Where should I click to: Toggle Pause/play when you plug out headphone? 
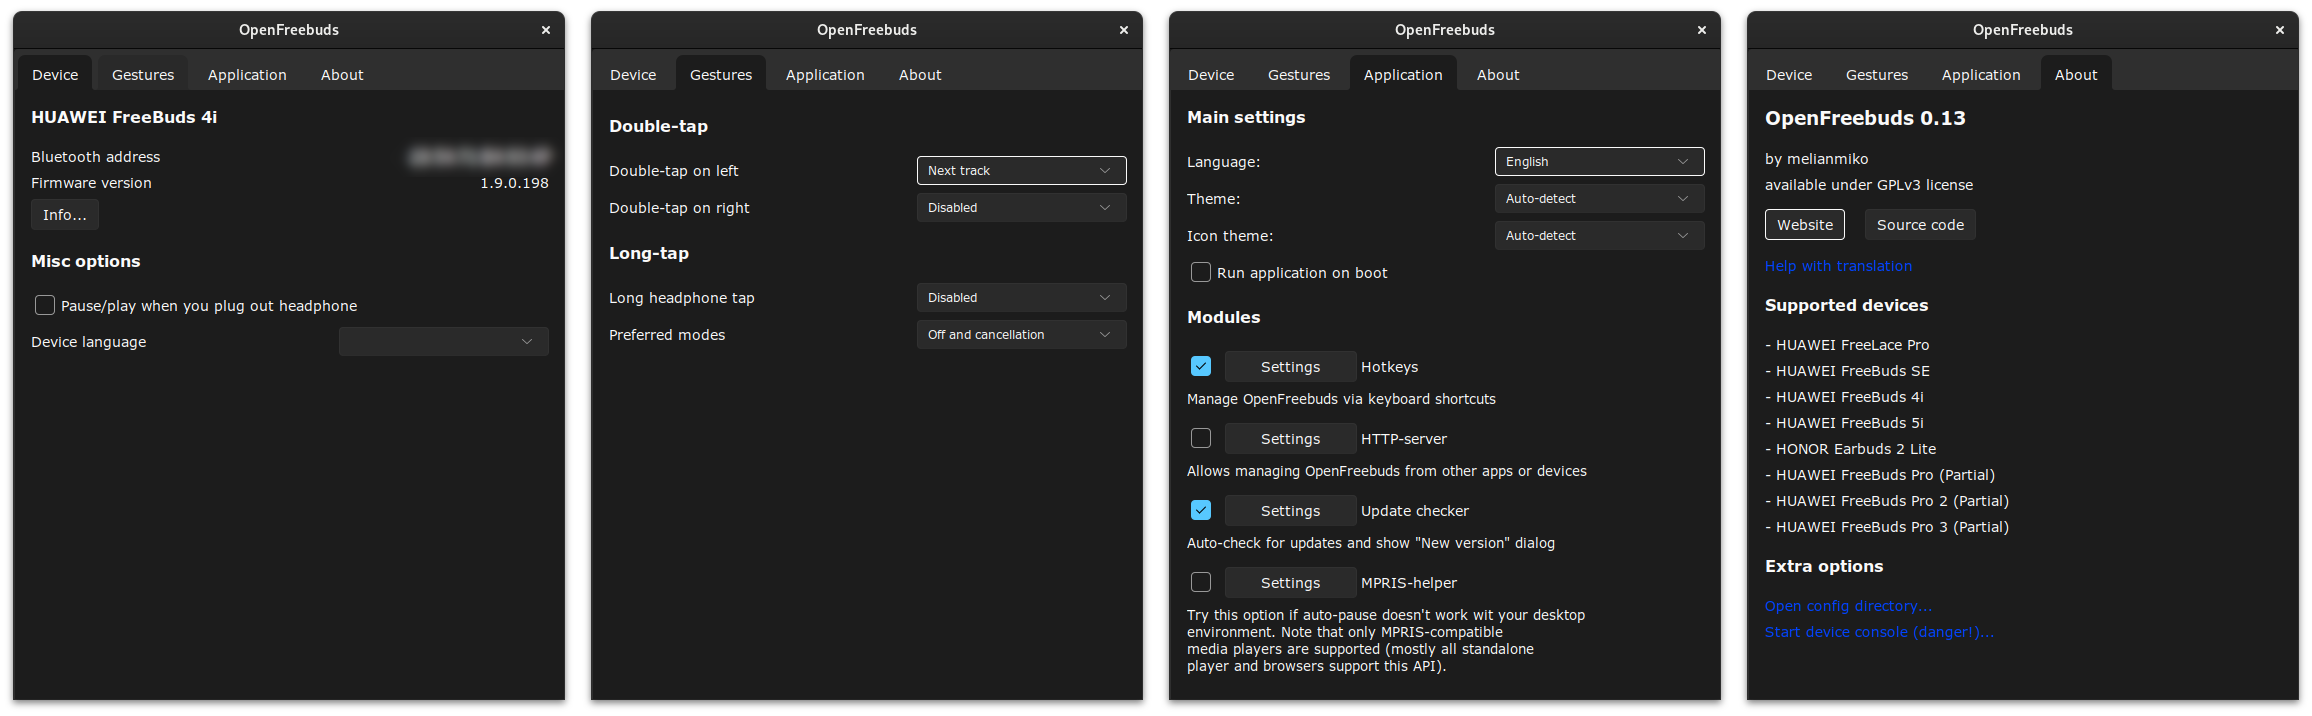pos(45,305)
